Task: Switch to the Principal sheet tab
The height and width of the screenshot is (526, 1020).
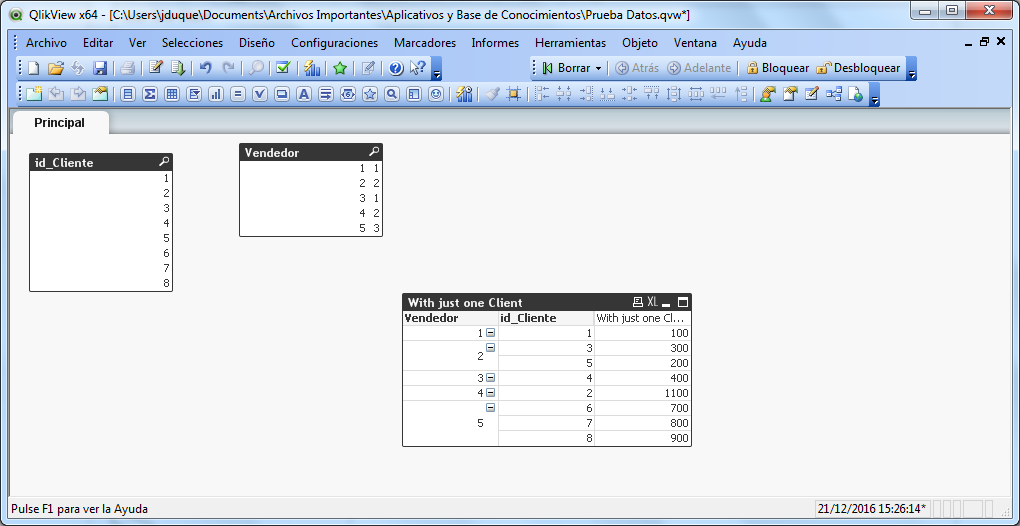Action: [x=59, y=122]
